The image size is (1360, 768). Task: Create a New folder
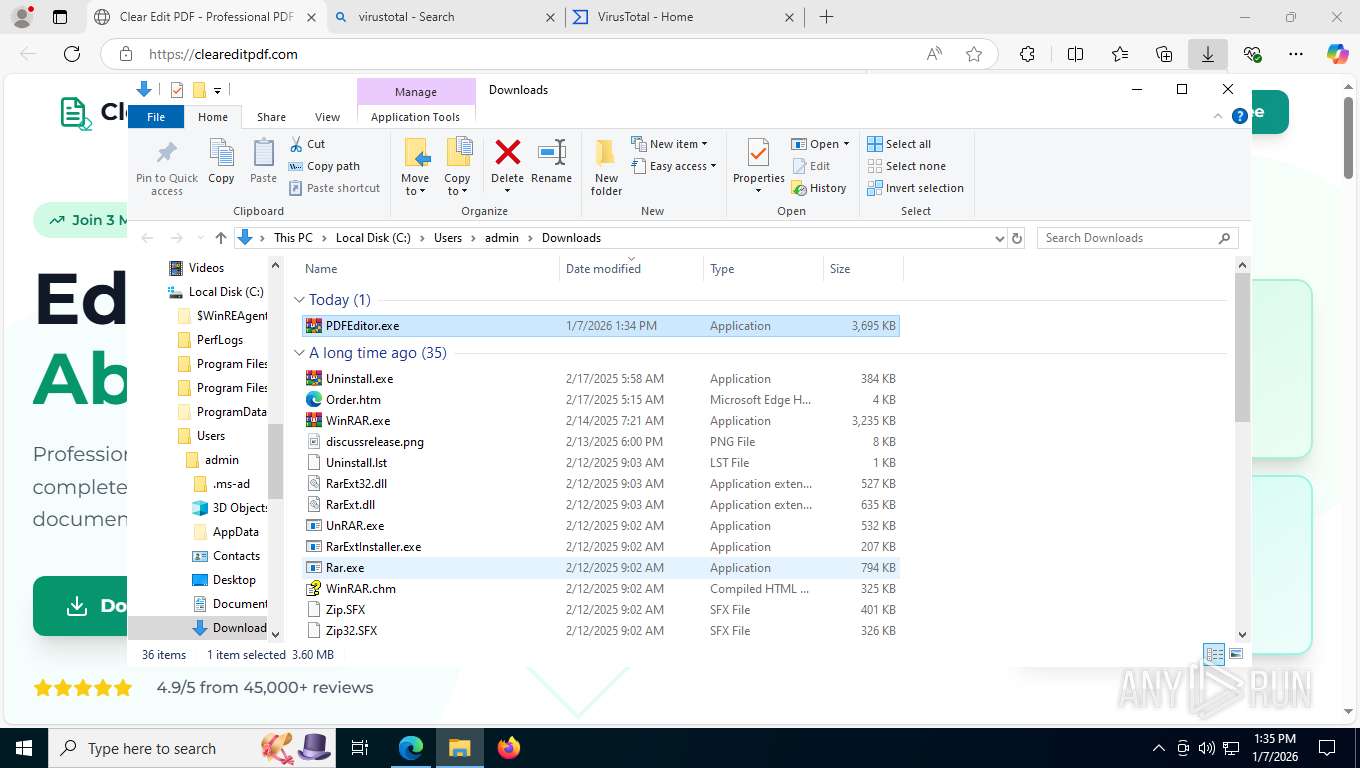606,167
